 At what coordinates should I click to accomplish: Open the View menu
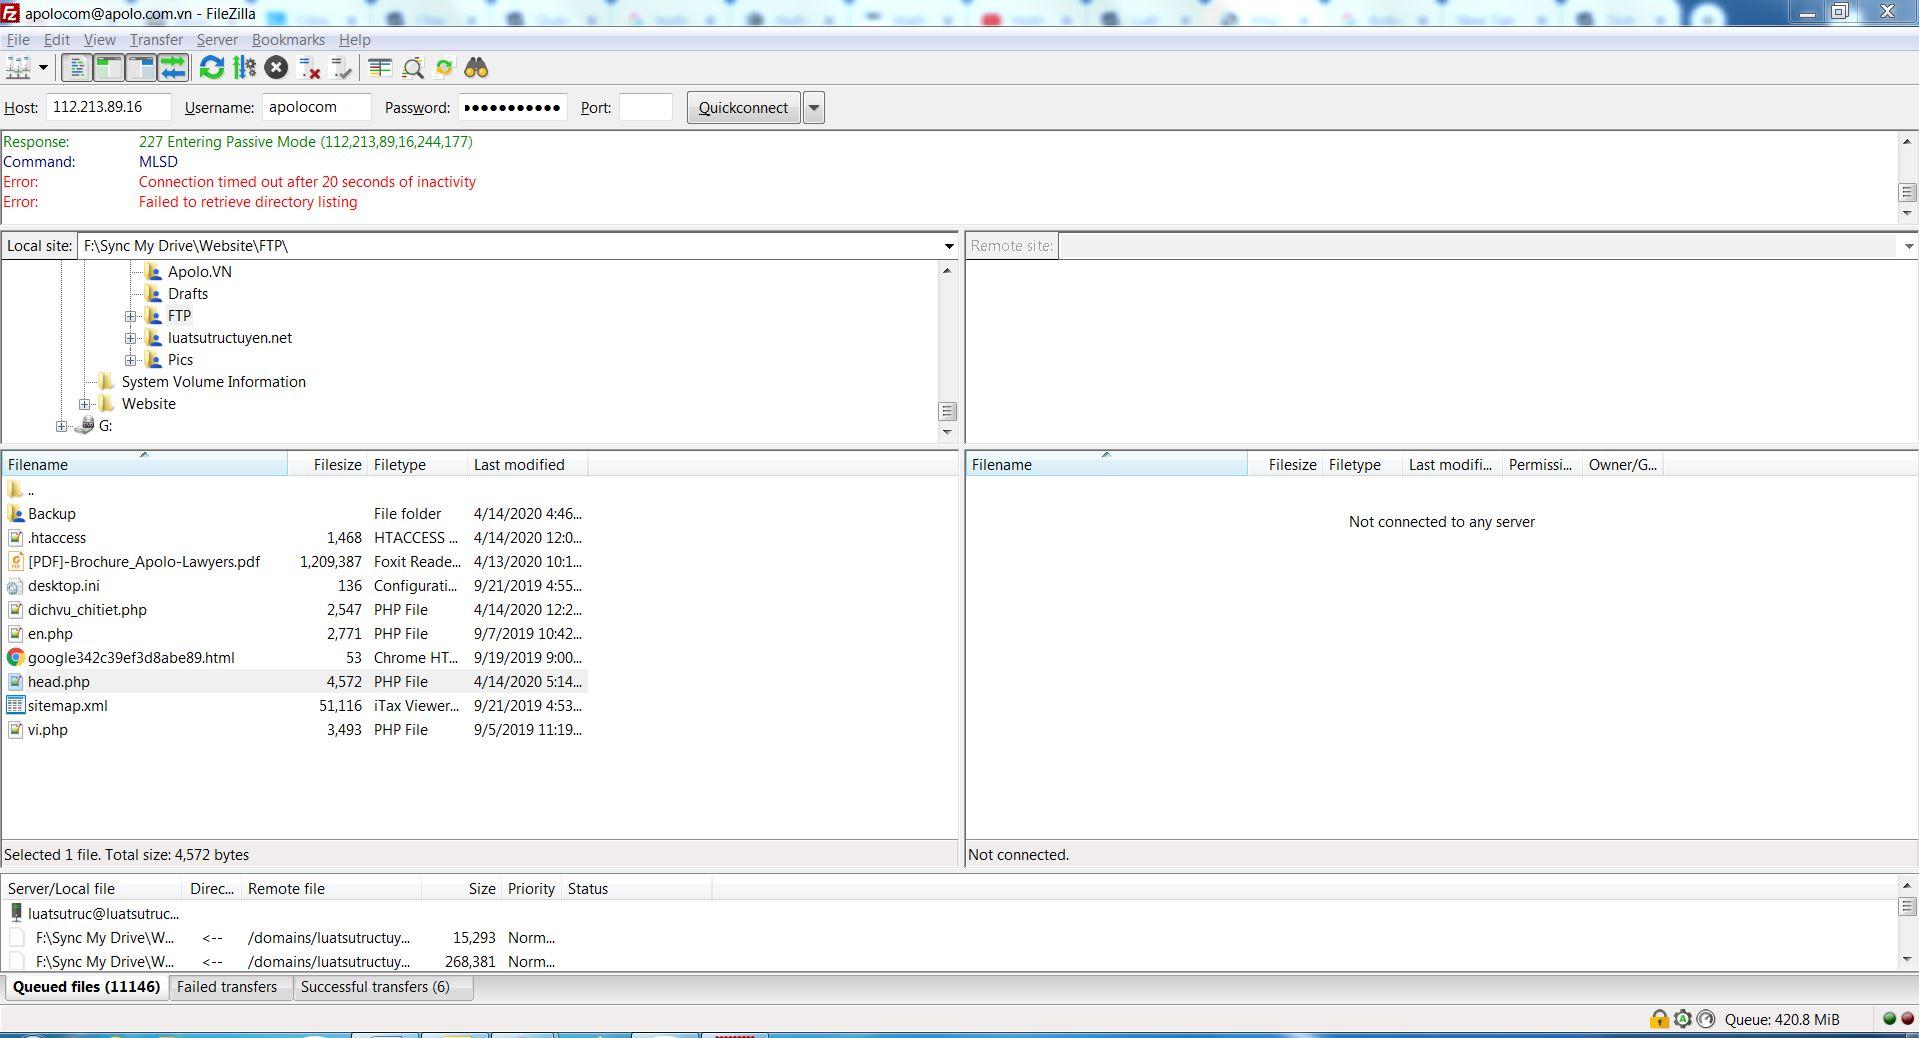(99, 40)
